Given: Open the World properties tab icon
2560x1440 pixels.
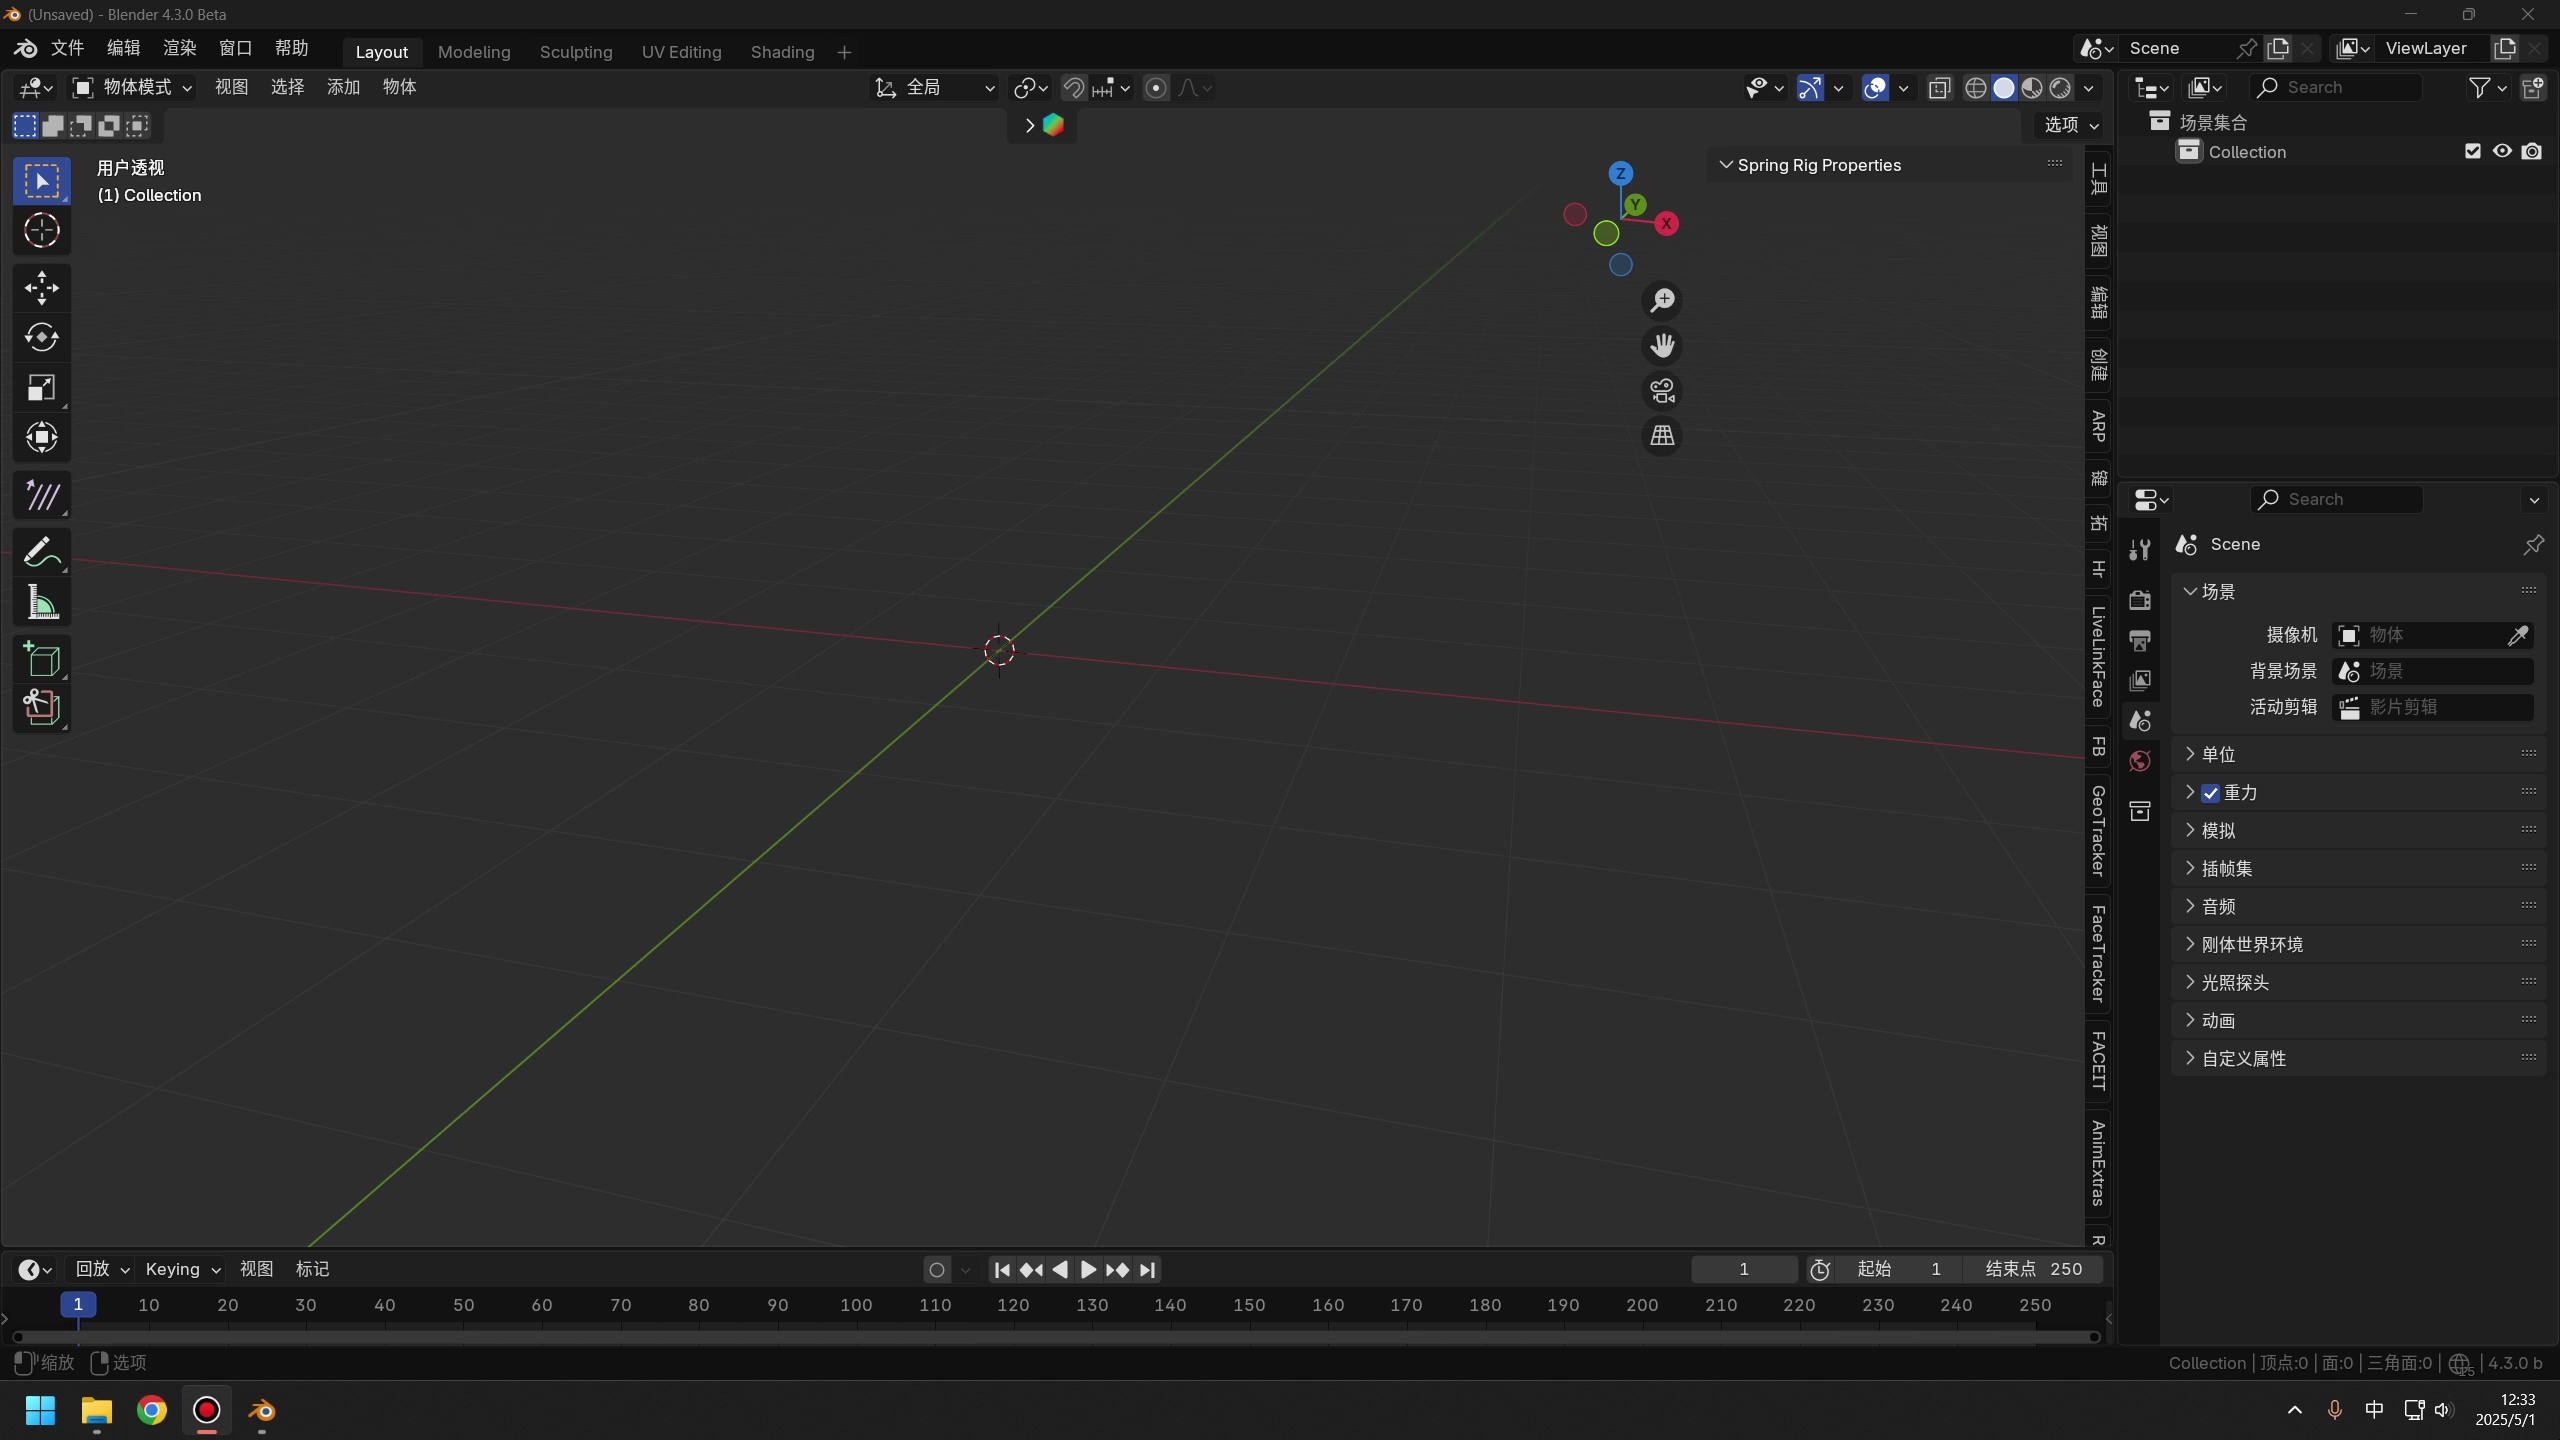Looking at the screenshot, I should click(x=2140, y=761).
